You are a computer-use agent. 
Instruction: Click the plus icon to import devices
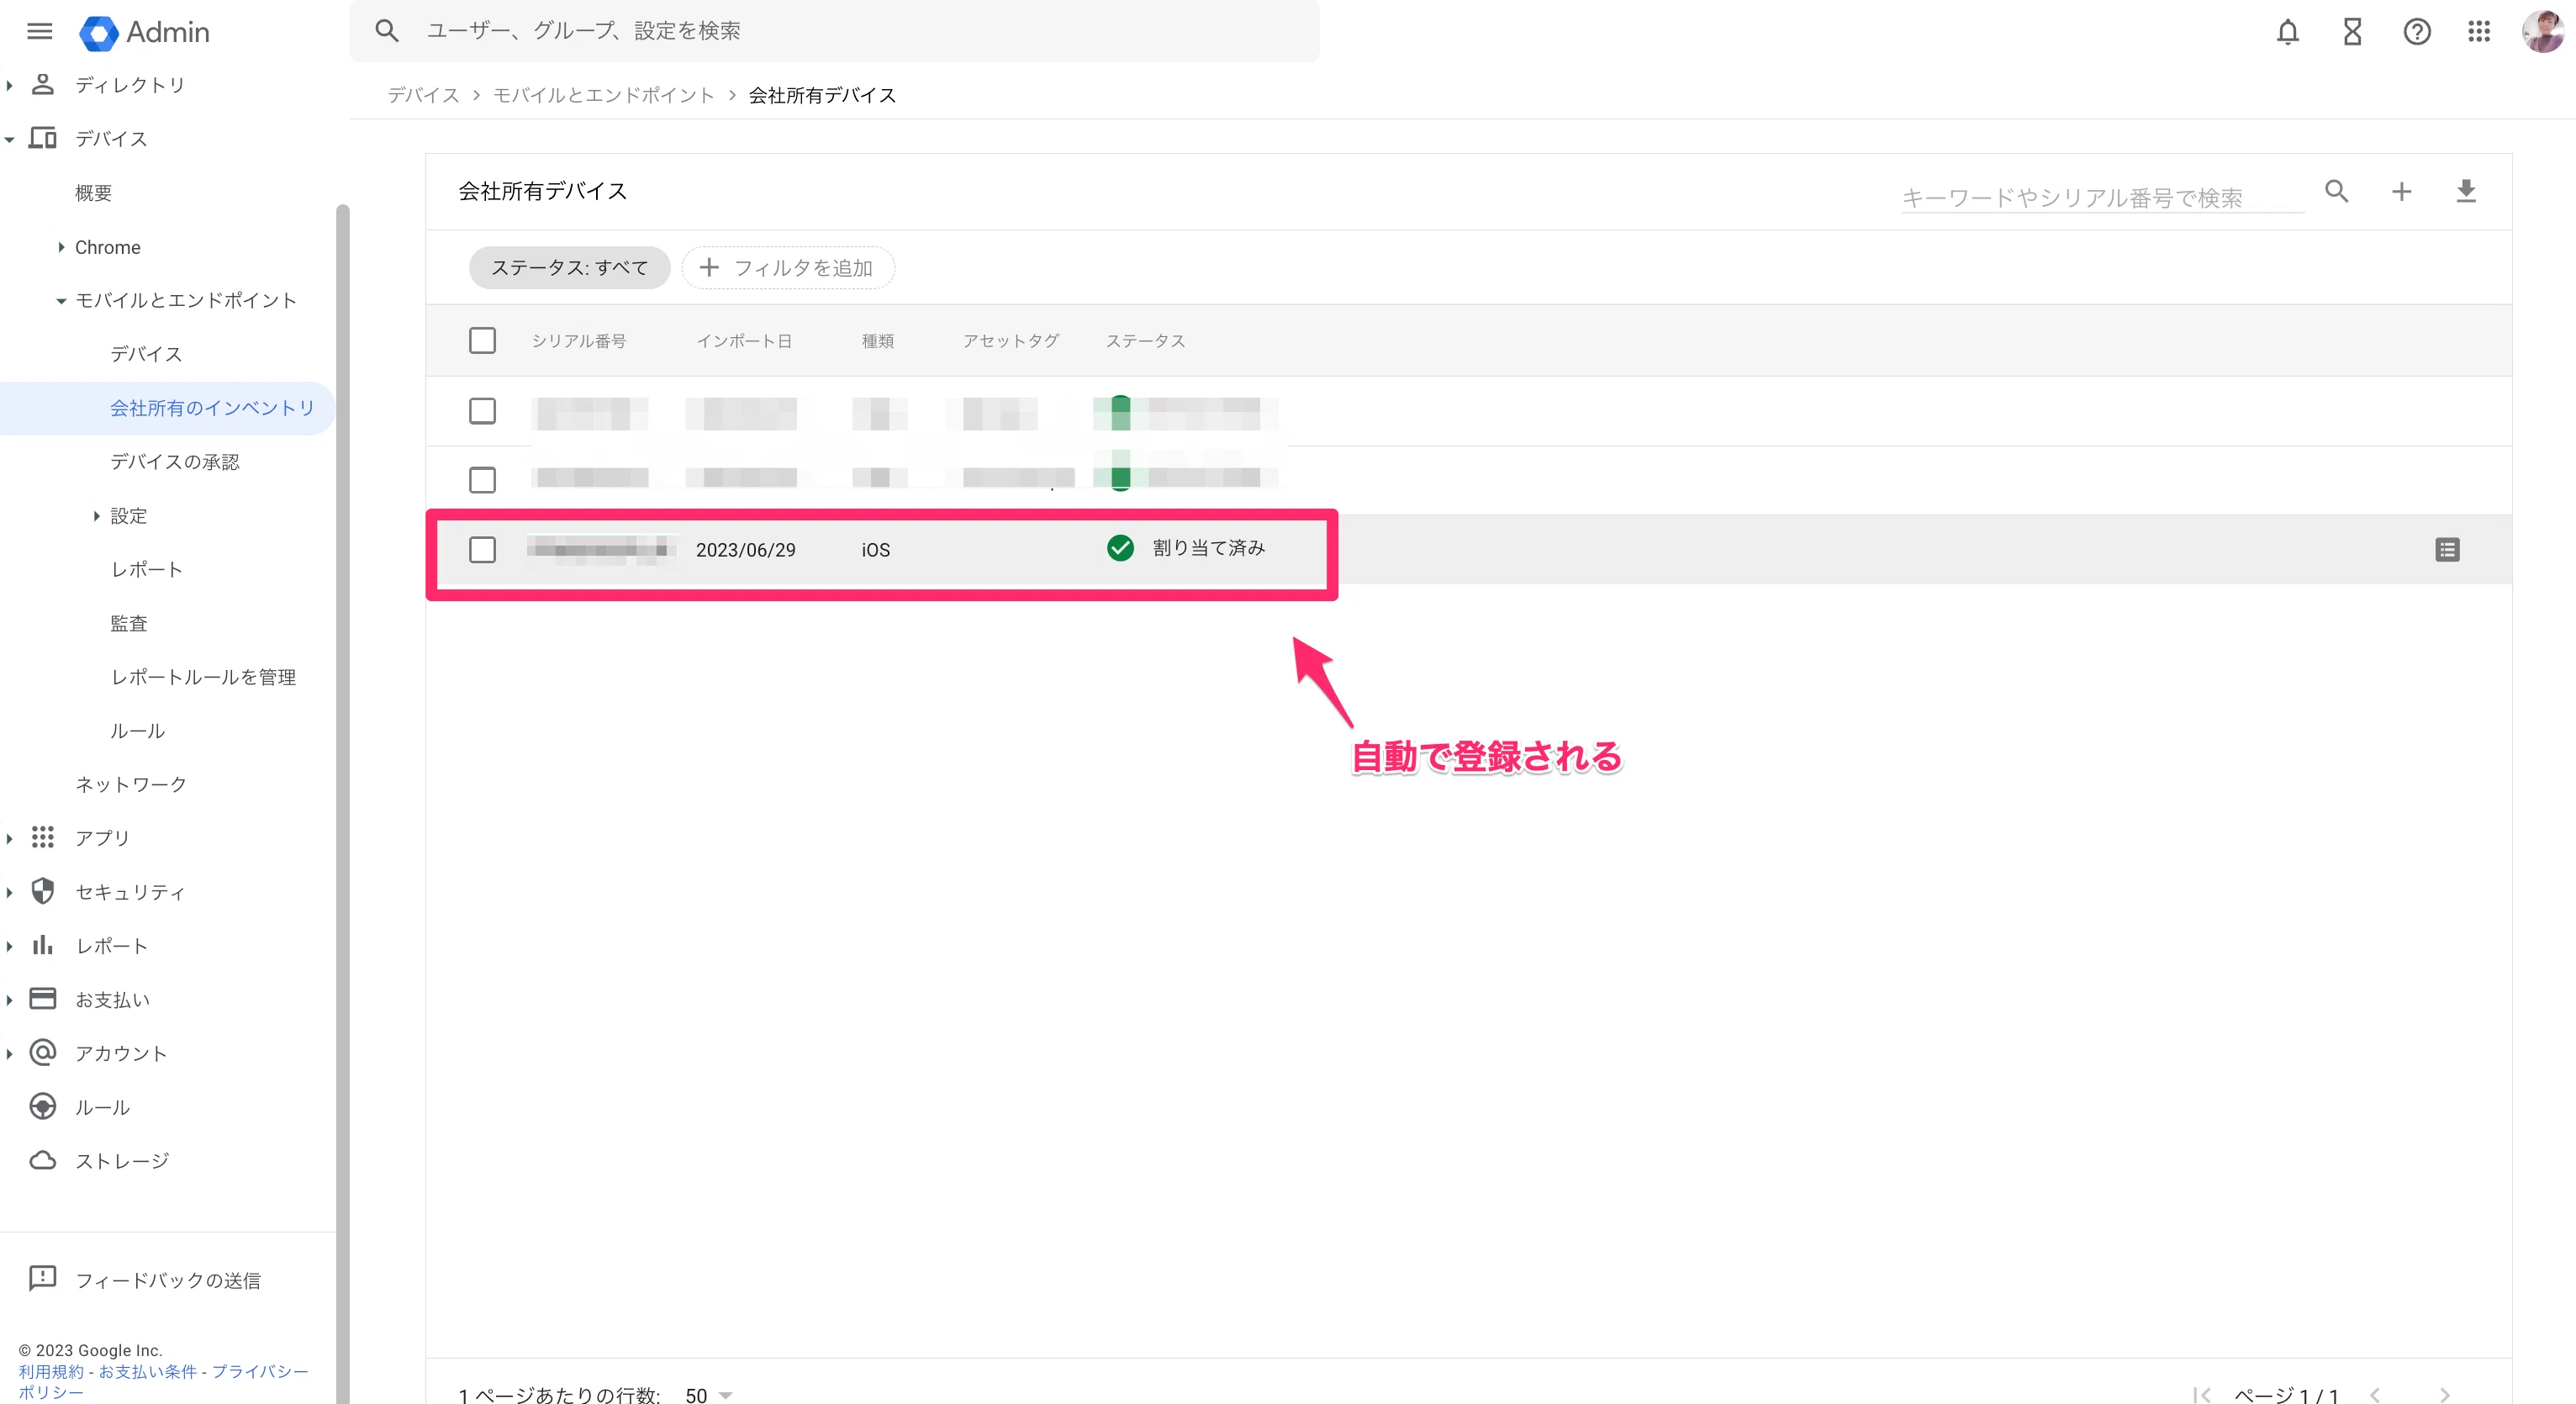coord(2401,191)
